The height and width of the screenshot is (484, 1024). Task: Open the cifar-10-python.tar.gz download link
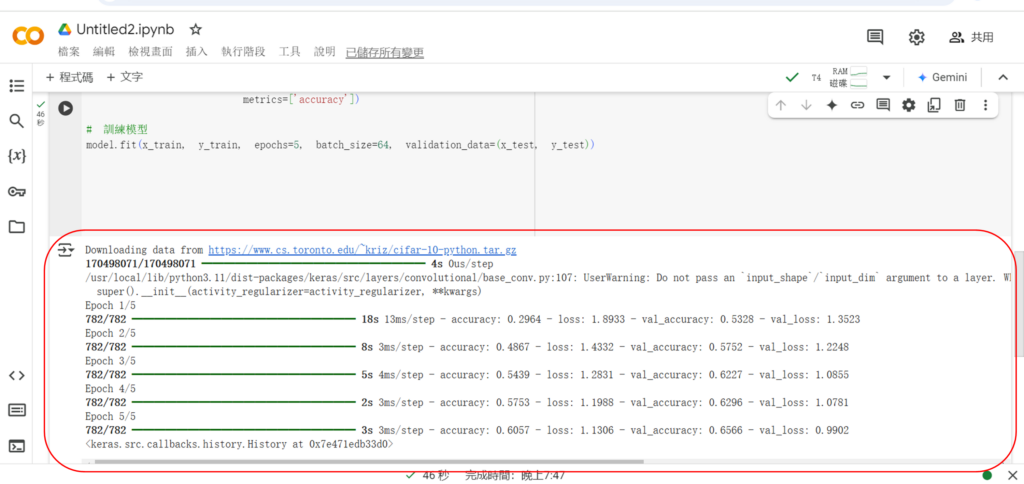click(362, 249)
